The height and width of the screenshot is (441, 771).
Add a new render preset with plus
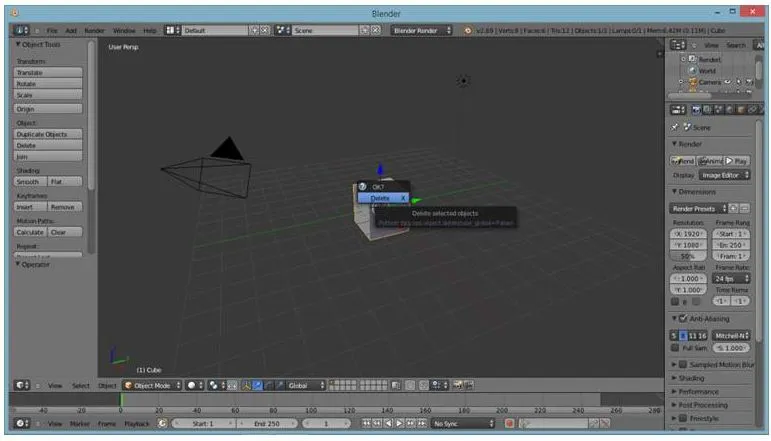[x=734, y=208]
